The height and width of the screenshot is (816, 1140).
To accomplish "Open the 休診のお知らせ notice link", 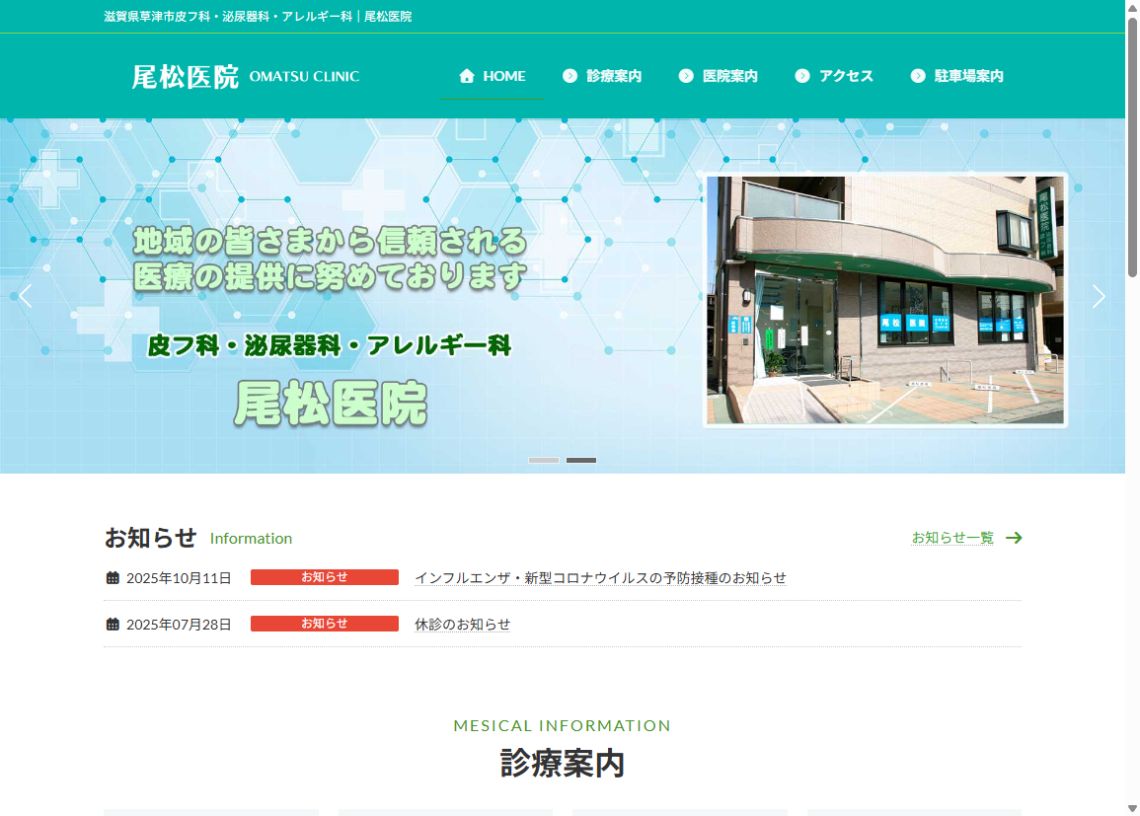I will coord(462,624).
